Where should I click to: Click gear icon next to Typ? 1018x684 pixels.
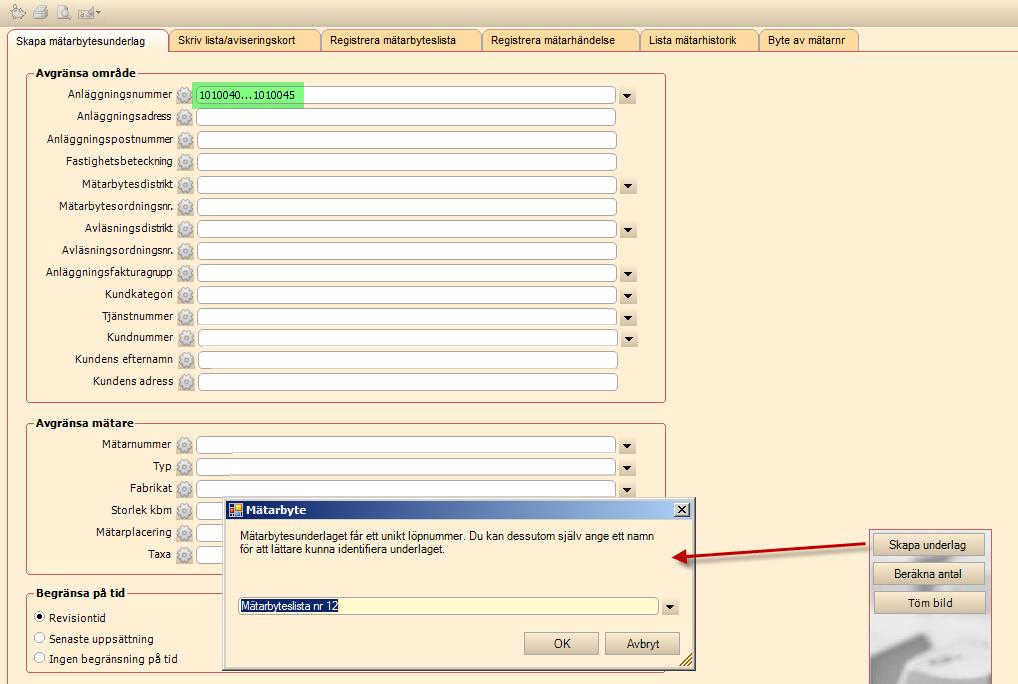[x=184, y=467]
